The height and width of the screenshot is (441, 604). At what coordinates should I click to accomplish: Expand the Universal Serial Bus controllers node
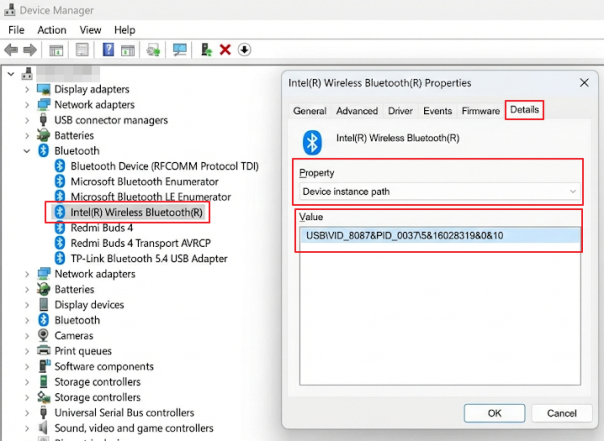[x=27, y=412]
